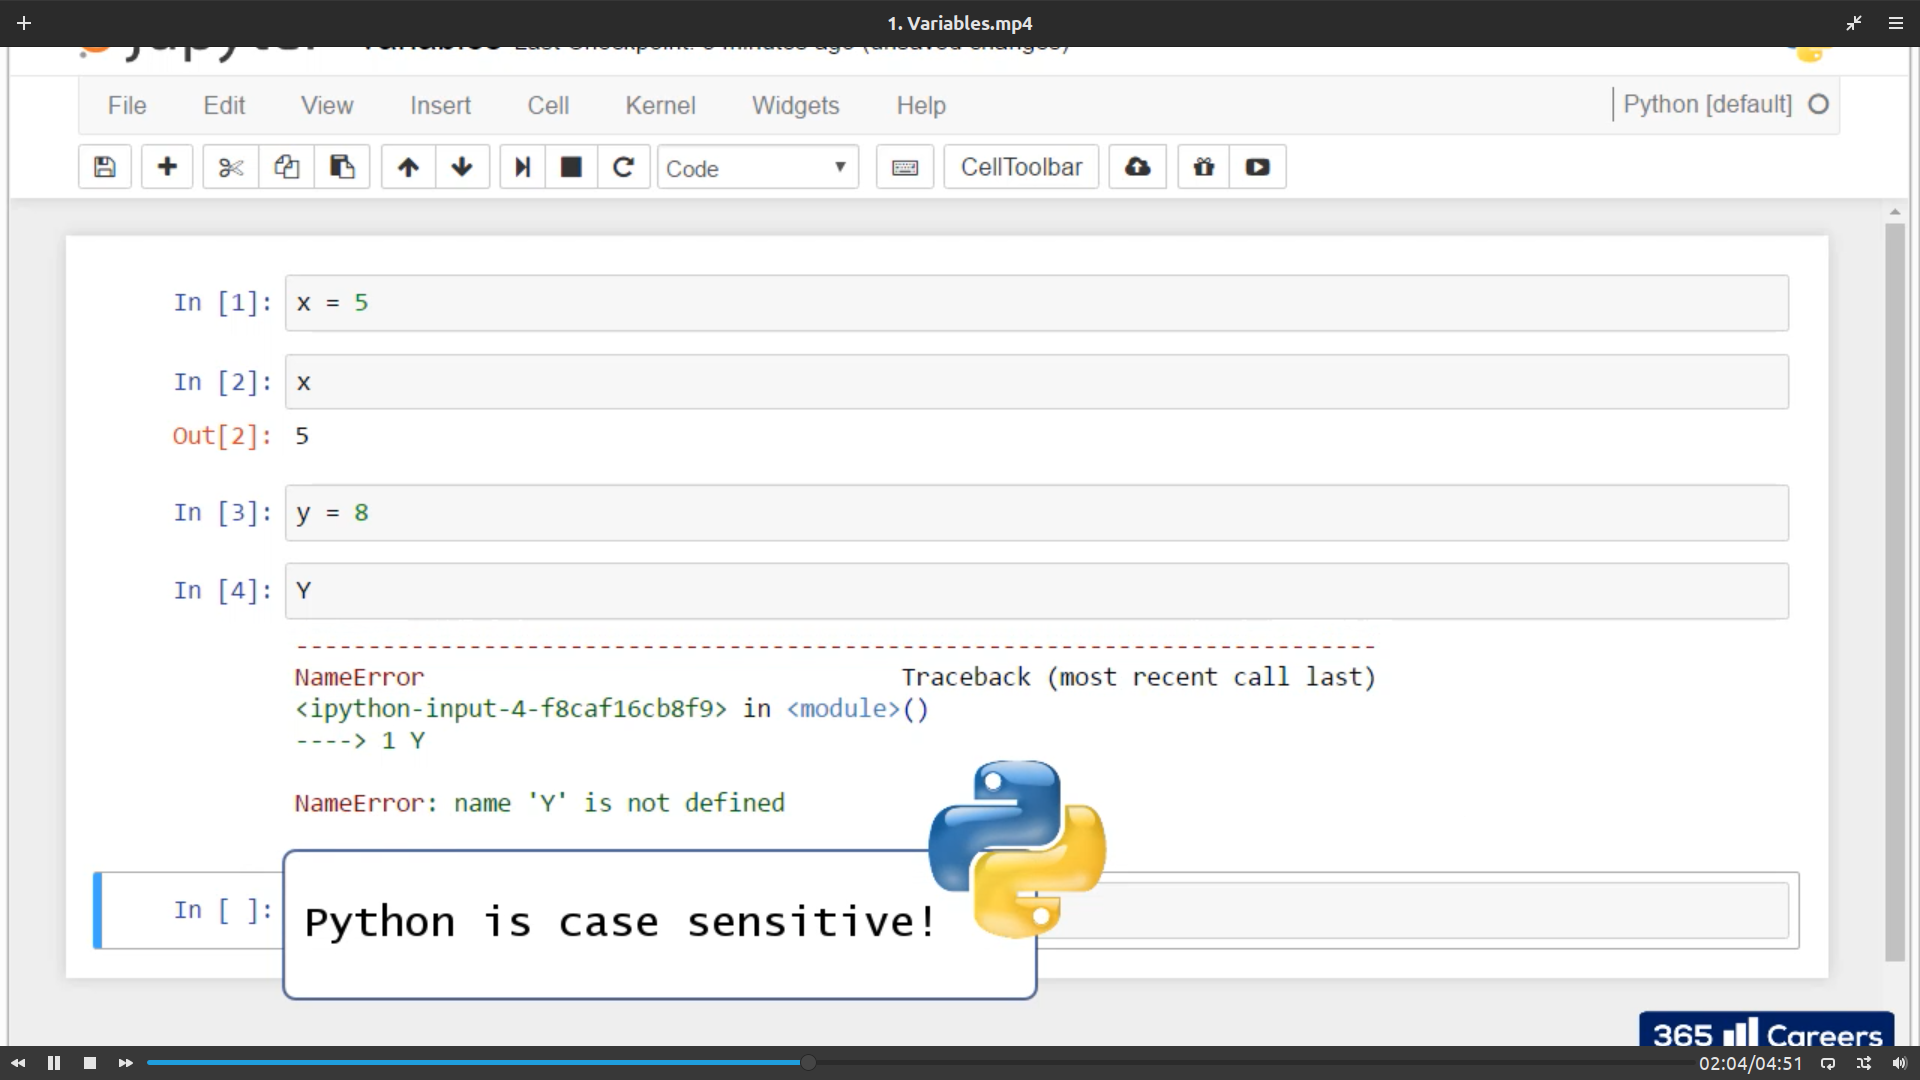Open the CellToolbar dropdown button
1920x1080 pixels.
(x=1021, y=167)
